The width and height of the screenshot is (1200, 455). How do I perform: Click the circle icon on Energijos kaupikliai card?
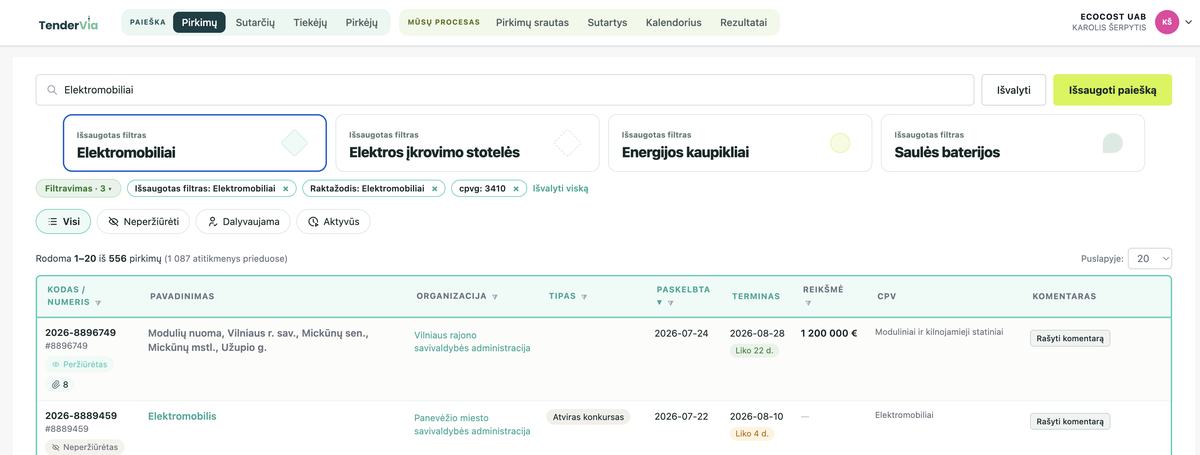[x=840, y=143]
